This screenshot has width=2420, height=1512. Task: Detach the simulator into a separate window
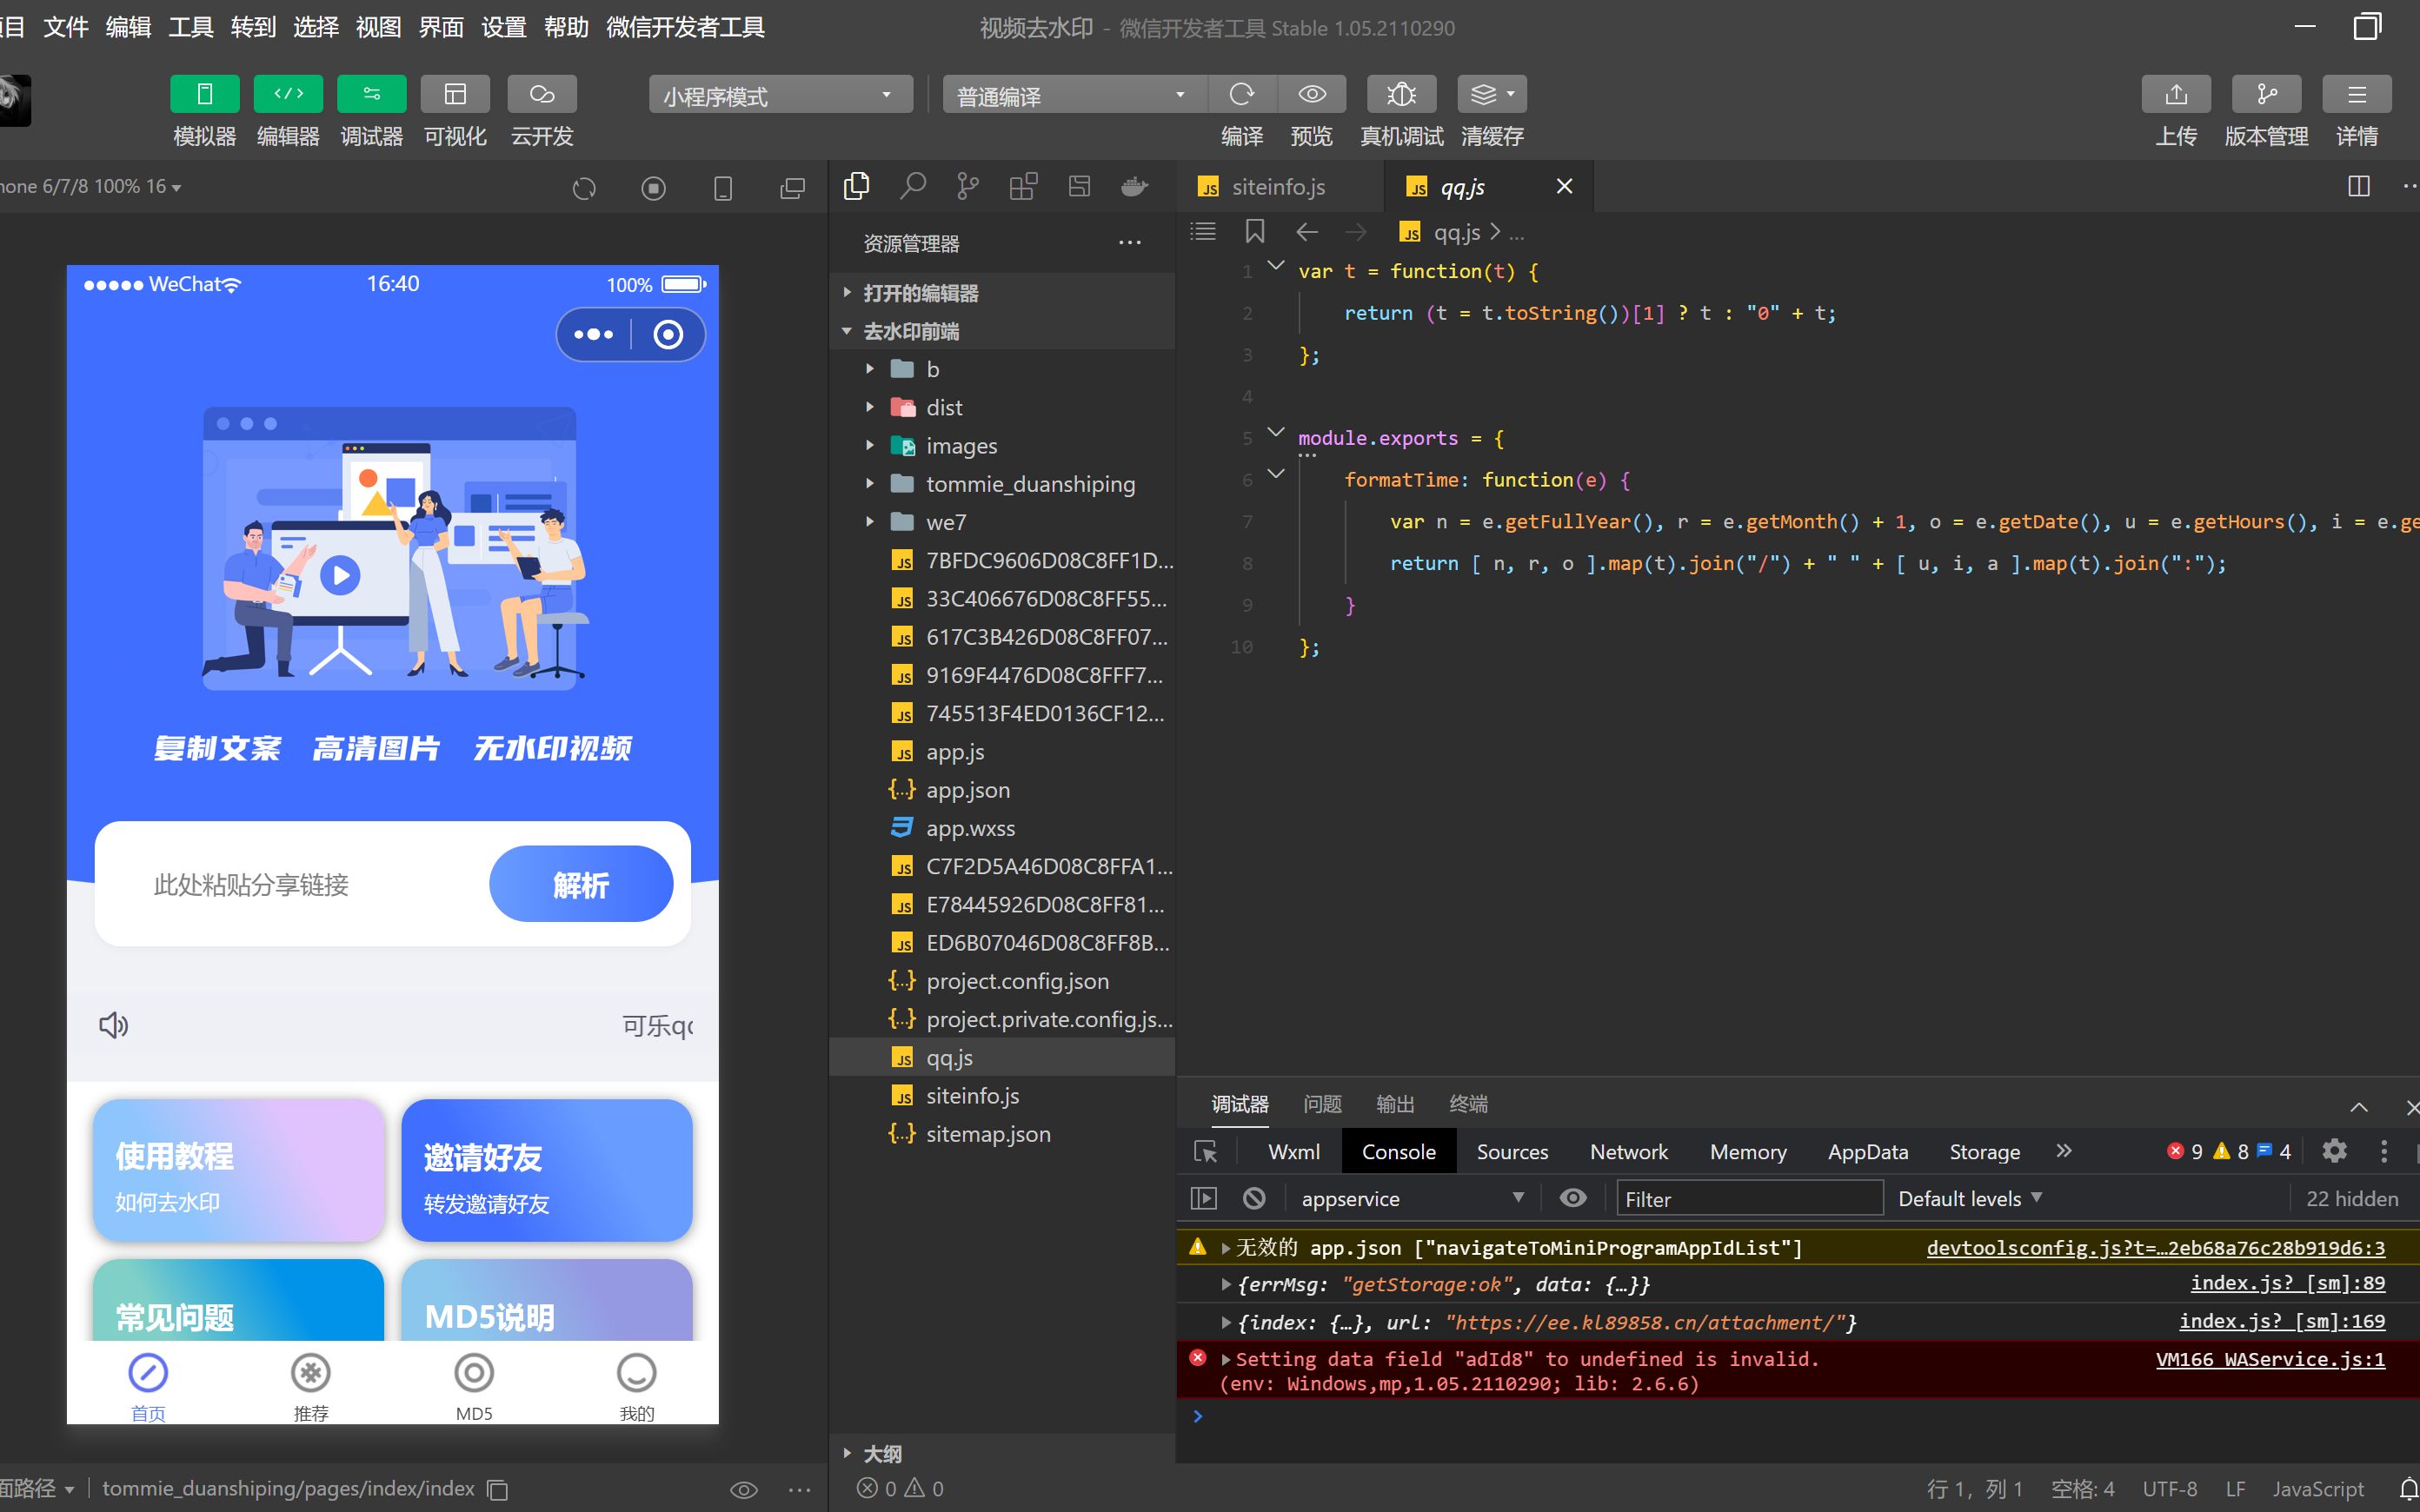[x=792, y=188]
